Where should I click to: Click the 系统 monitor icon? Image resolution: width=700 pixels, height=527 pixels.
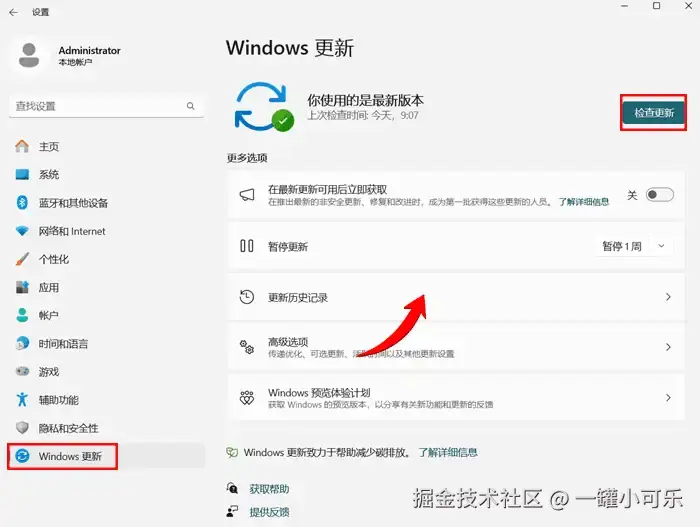[x=22, y=174]
